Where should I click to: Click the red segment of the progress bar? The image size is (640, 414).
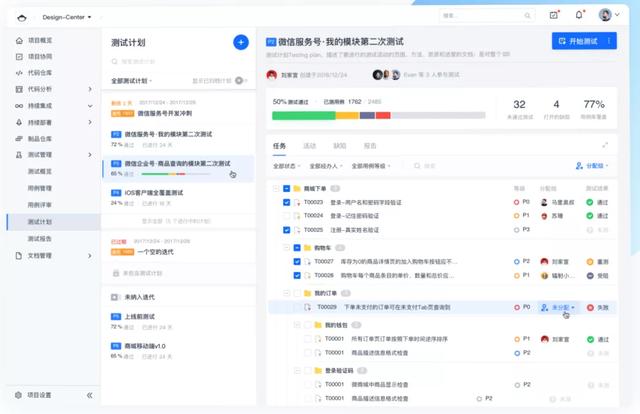coord(383,116)
